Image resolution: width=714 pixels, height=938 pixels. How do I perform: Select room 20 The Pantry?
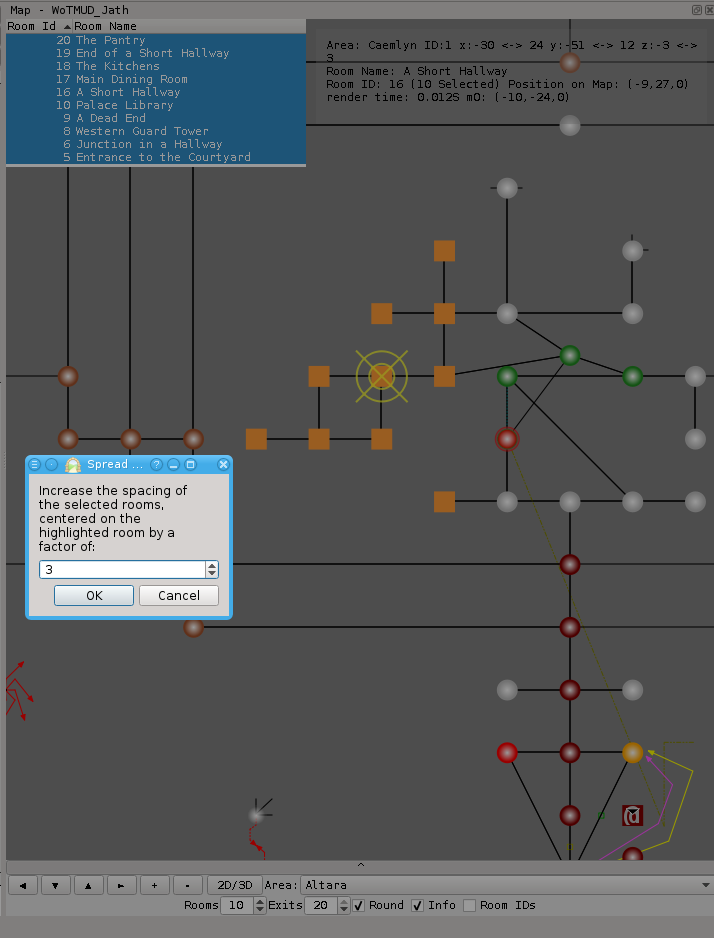pos(155,40)
